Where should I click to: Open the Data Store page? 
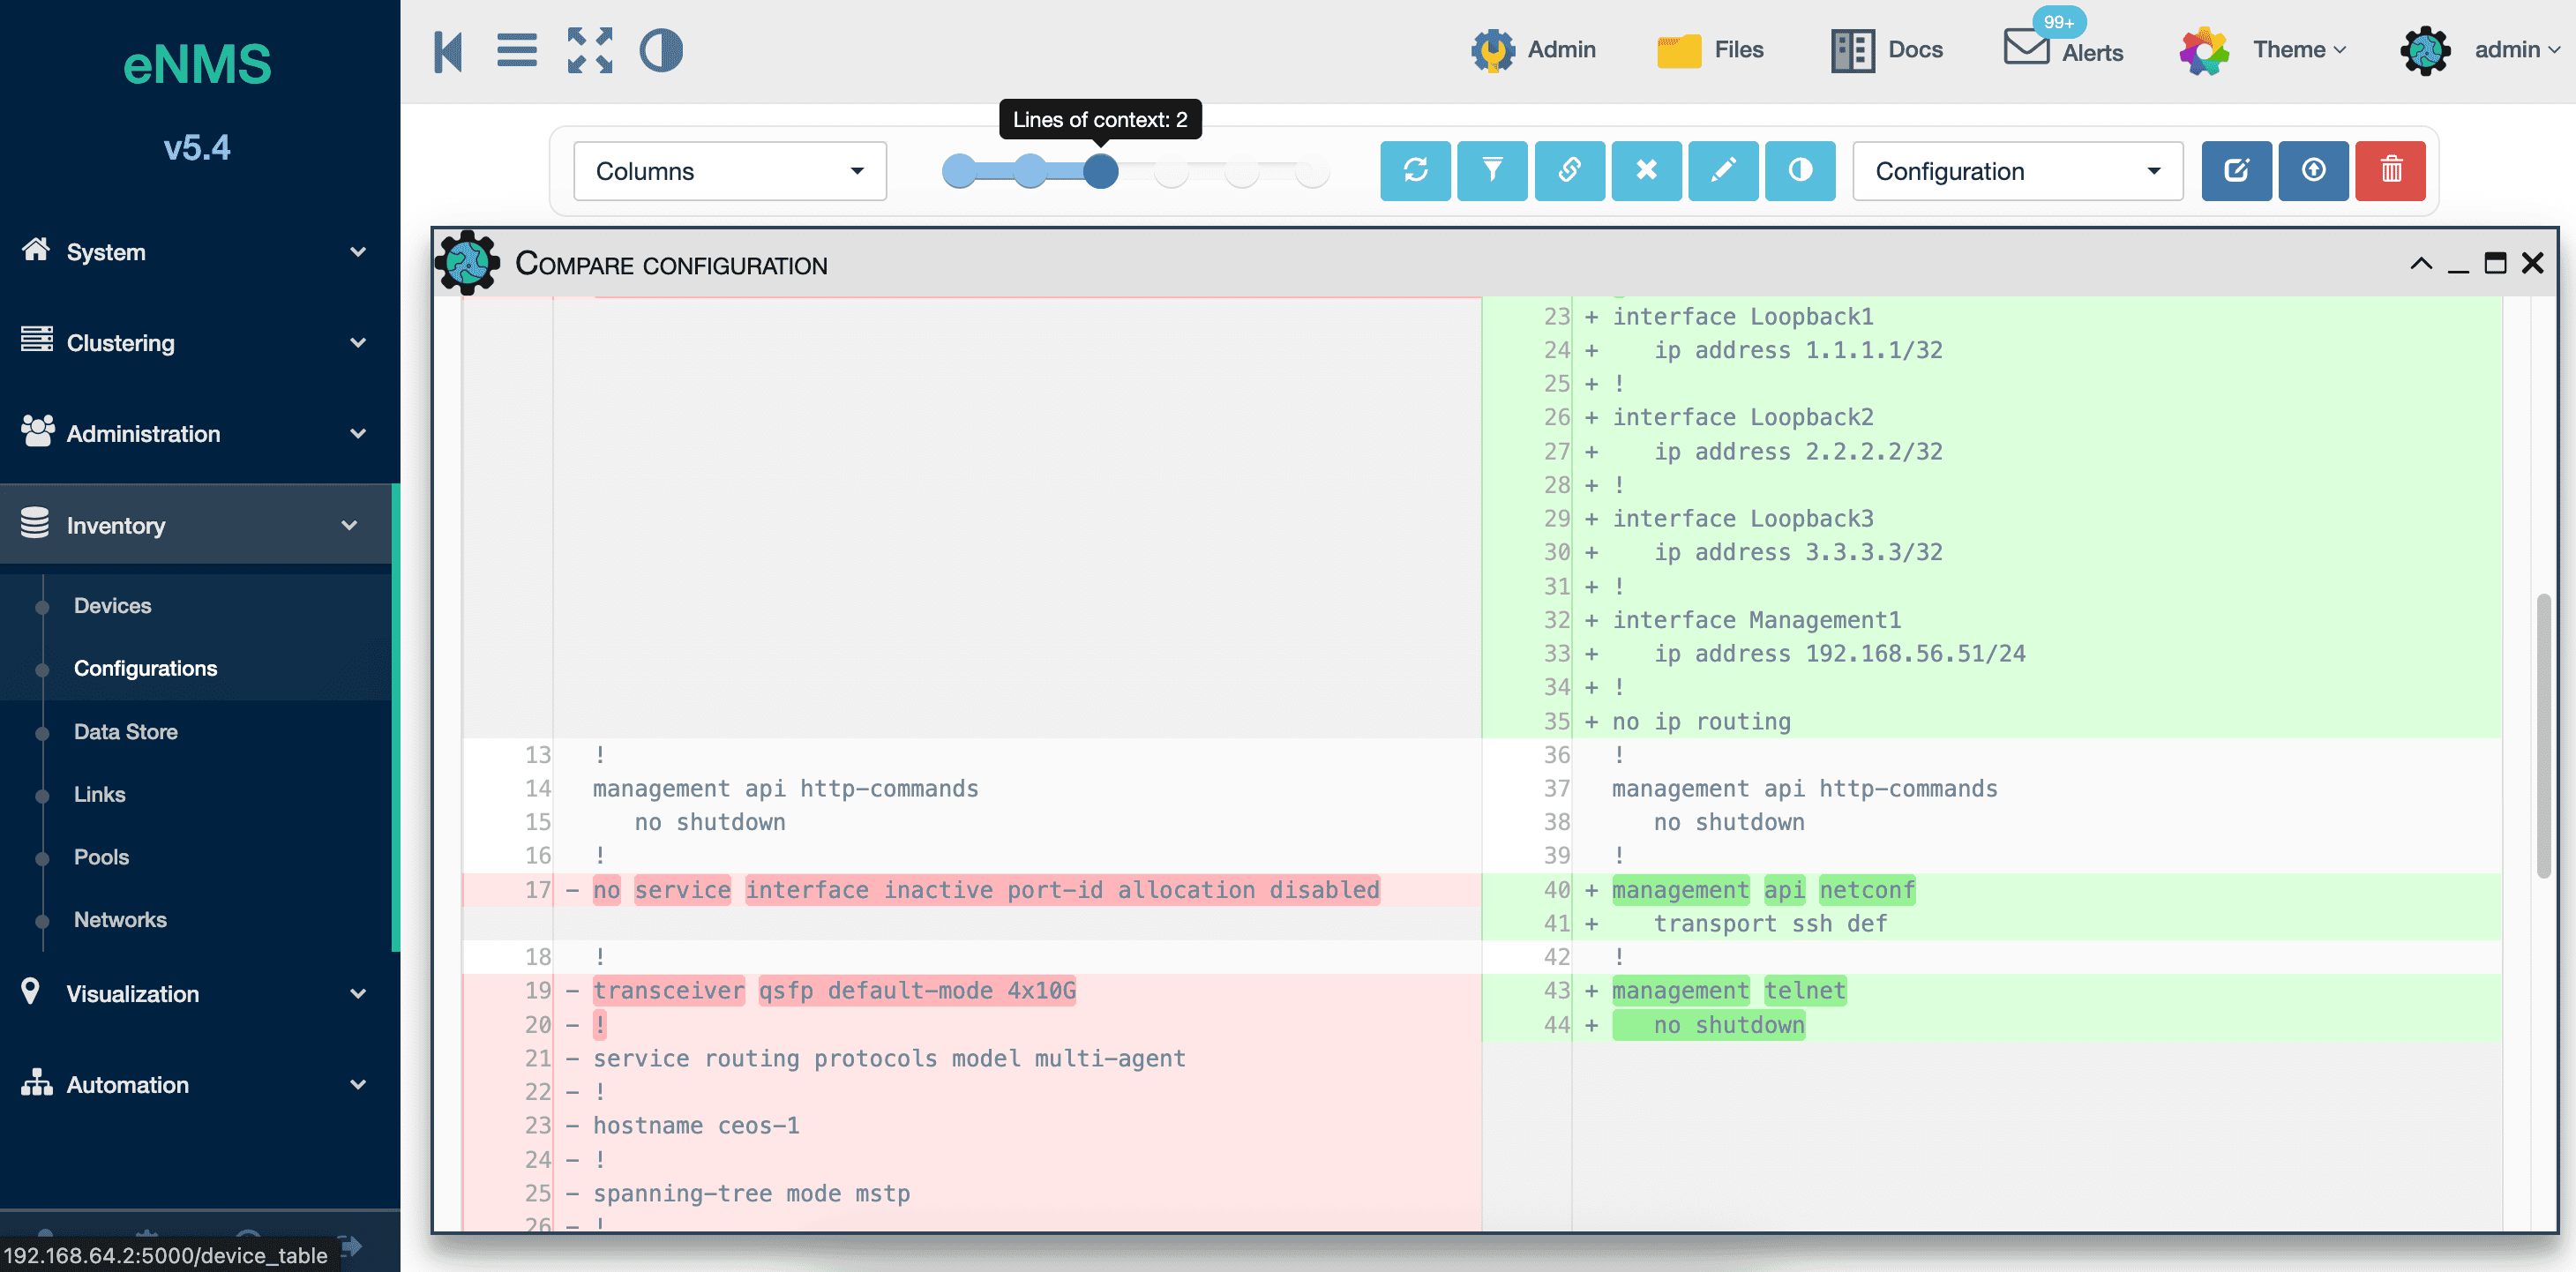(125, 731)
